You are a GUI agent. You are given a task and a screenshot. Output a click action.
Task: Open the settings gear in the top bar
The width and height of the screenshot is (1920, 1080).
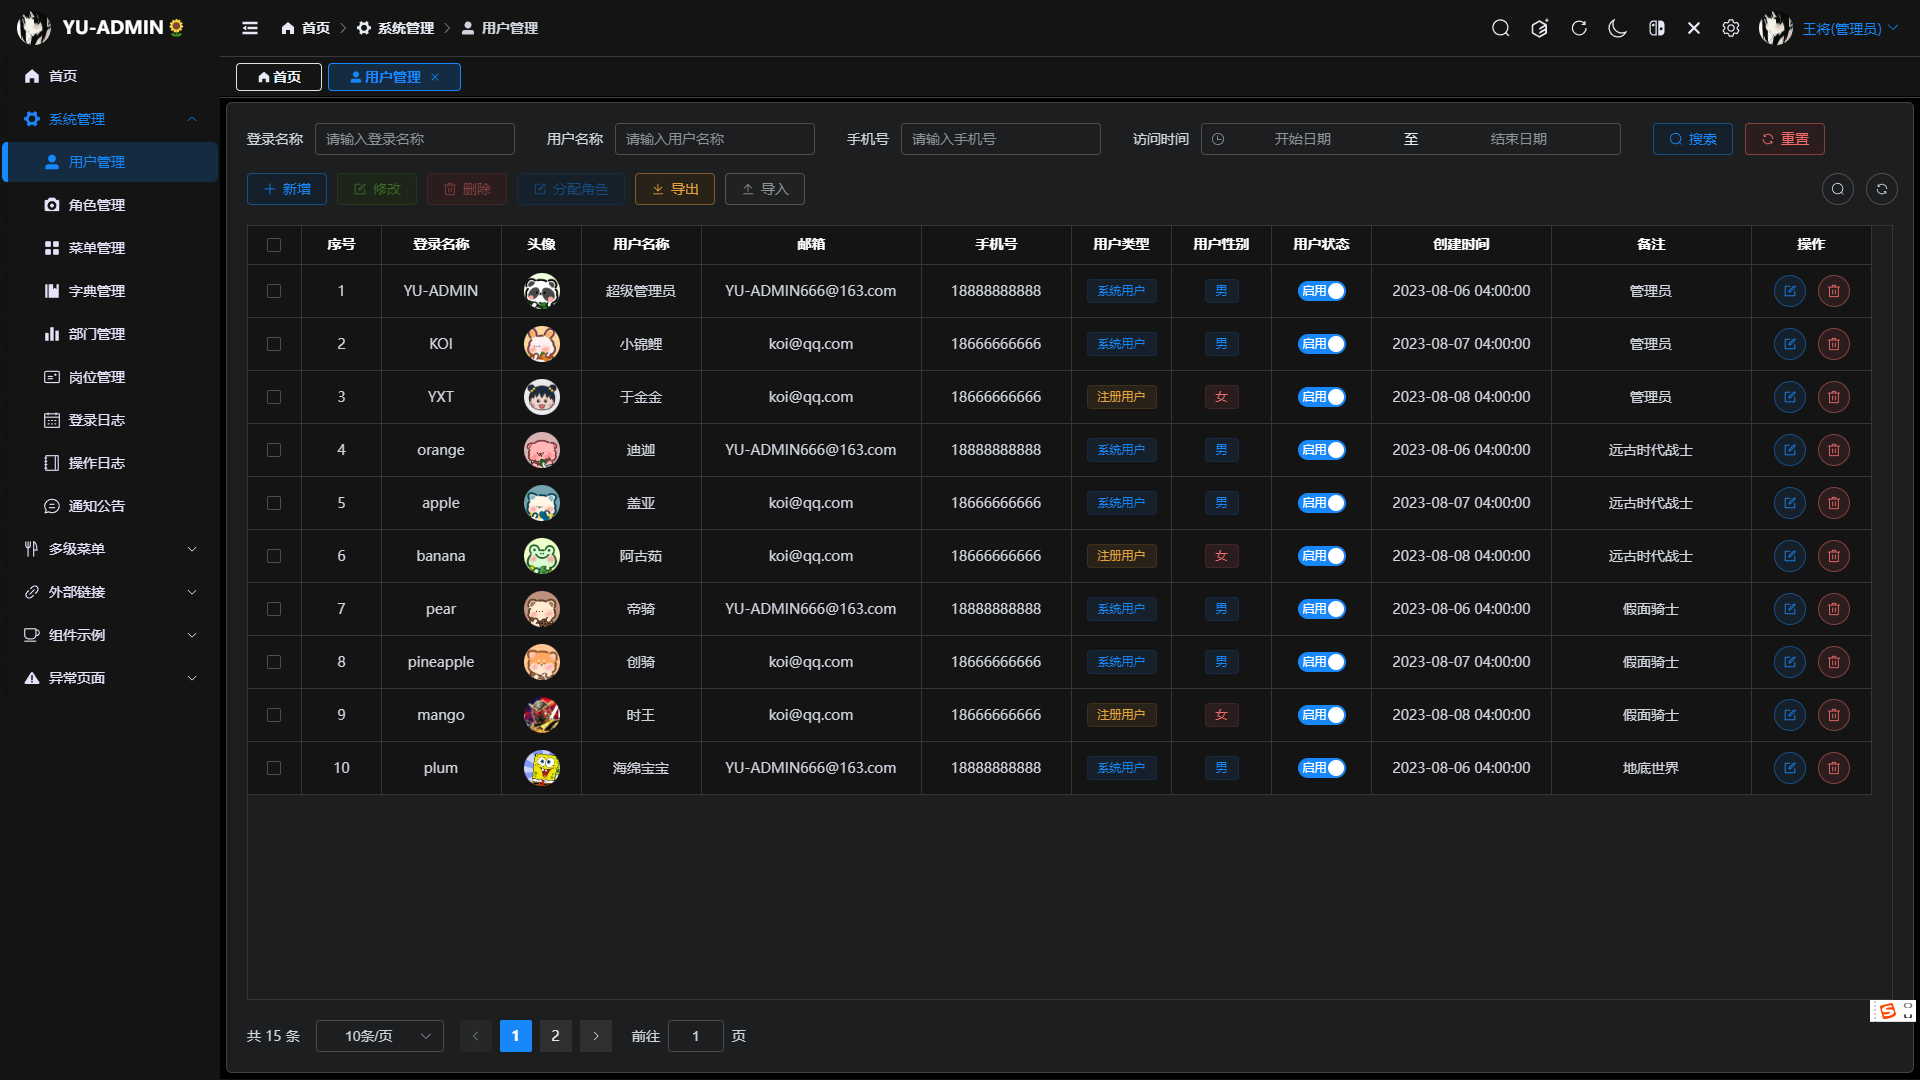click(1732, 28)
